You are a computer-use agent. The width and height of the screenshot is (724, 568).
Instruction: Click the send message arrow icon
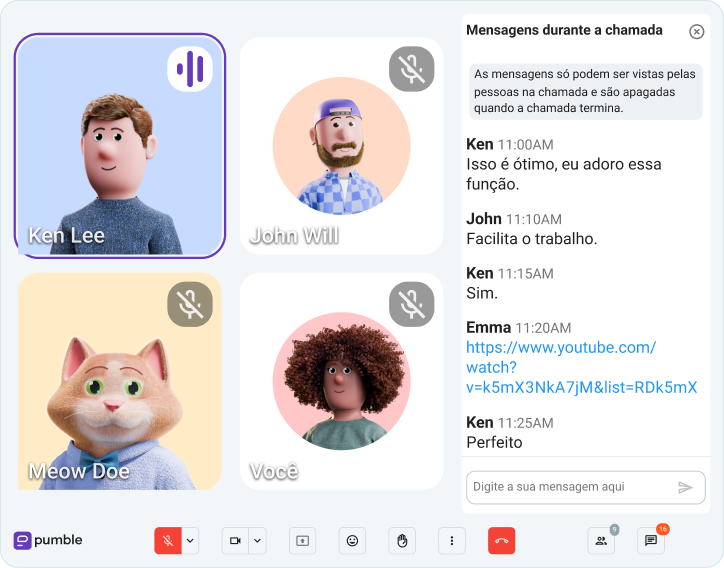tap(685, 487)
